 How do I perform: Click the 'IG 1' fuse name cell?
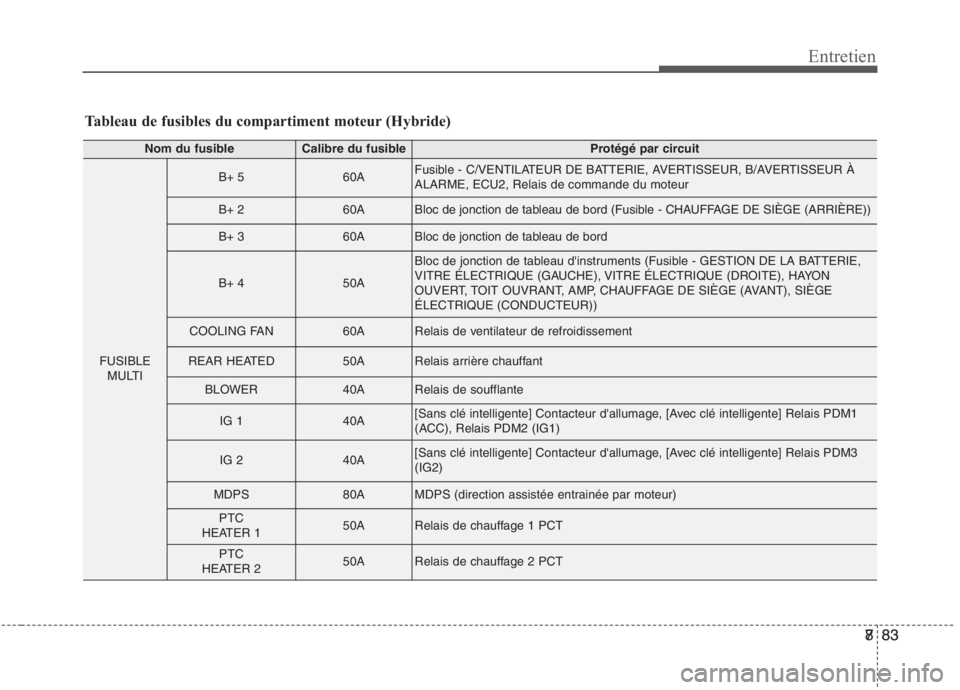pyautogui.click(x=231, y=421)
